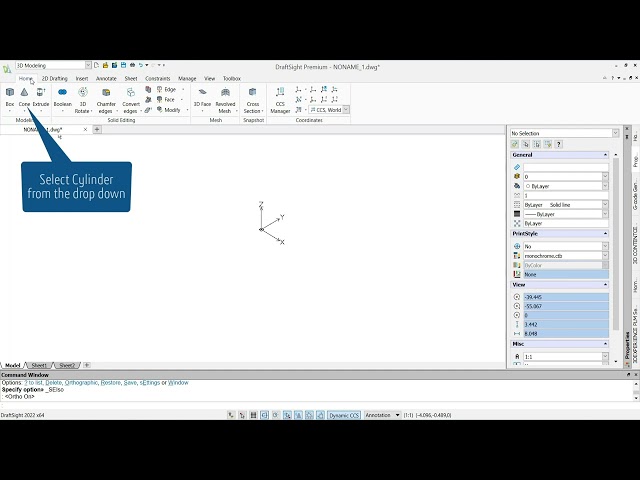Click the Print icon in quick access toolbar
This screenshot has height=480, width=640.
pyautogui.click(x=132, y=65)
